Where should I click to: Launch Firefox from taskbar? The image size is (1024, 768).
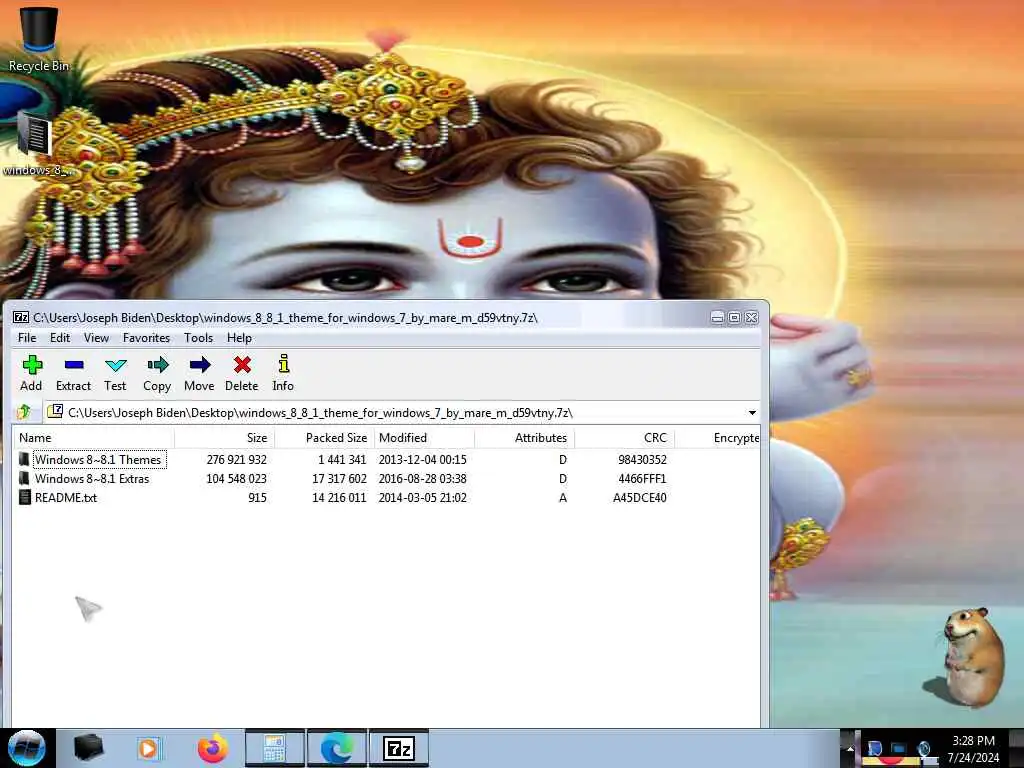pos(213,748)
